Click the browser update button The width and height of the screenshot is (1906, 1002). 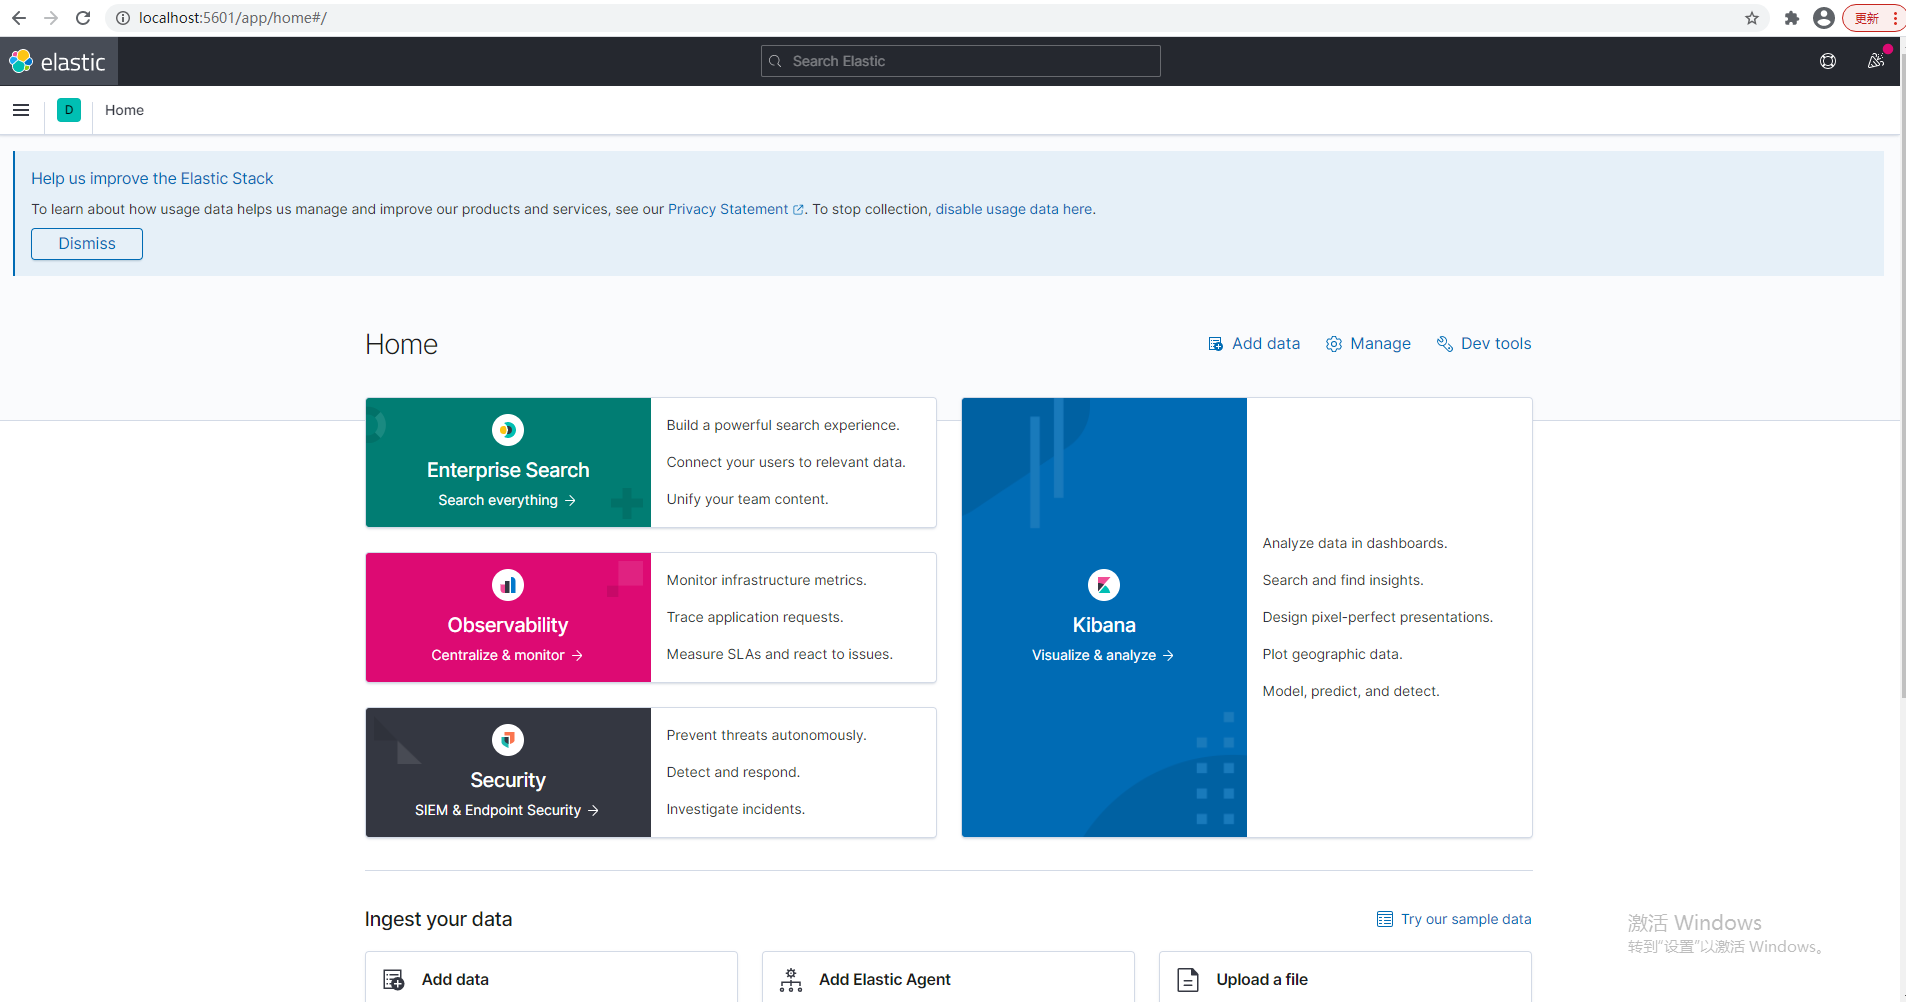tap(1874, 18)
